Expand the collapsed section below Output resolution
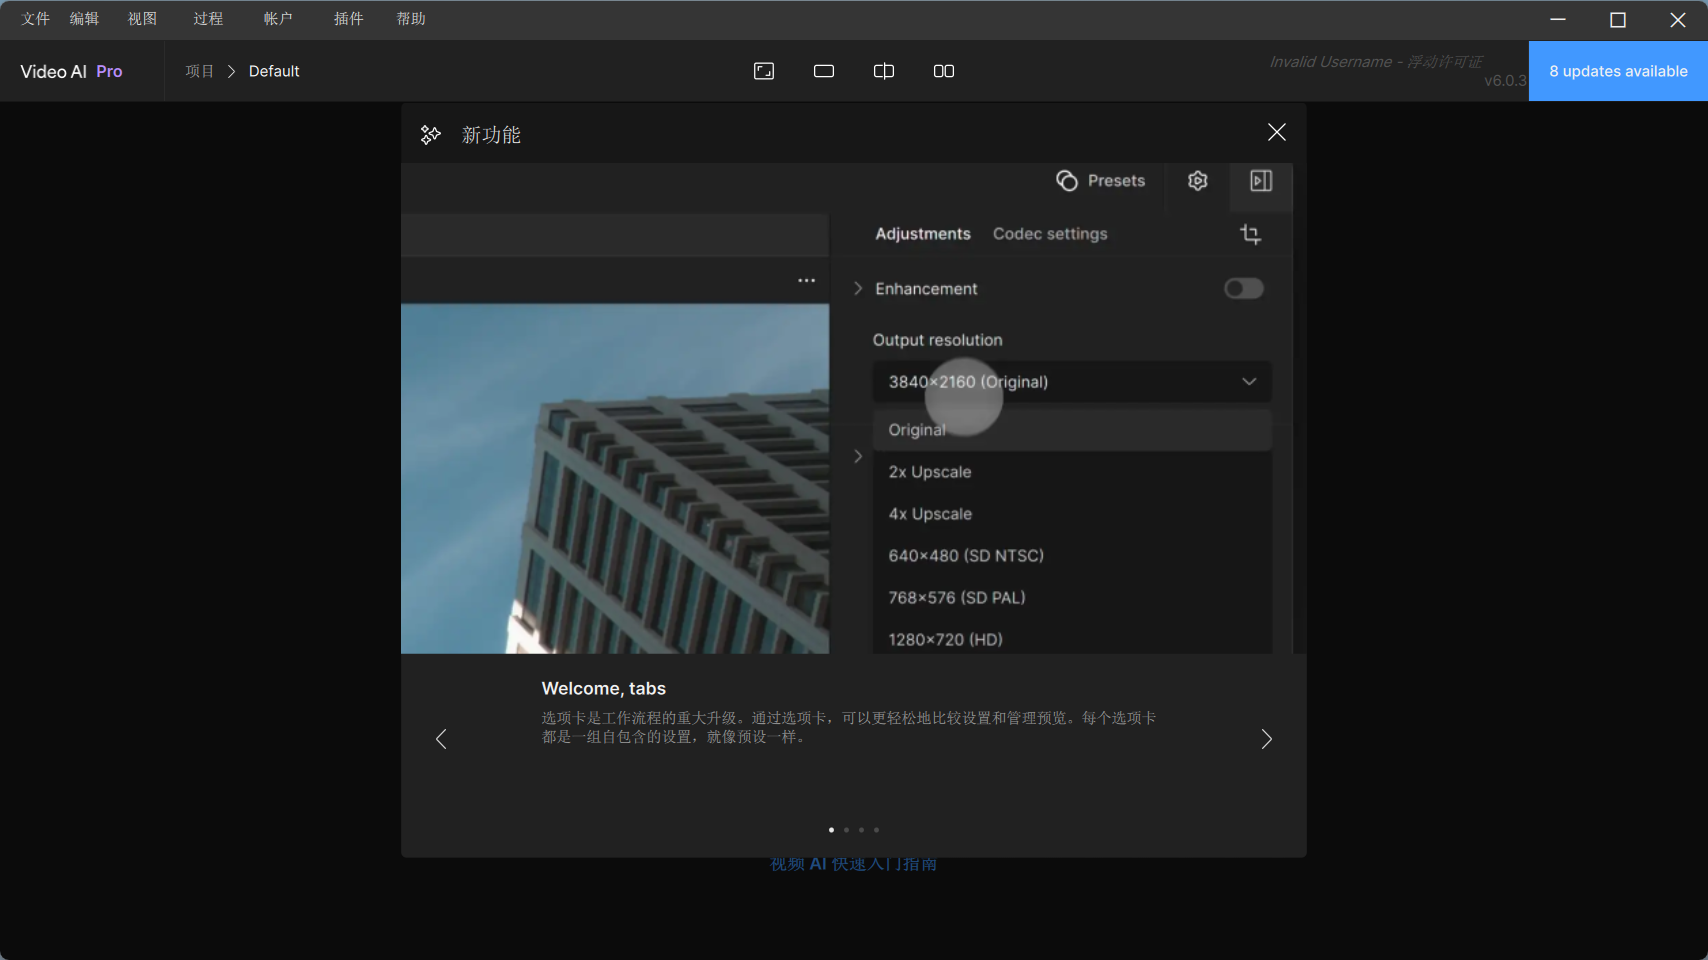1708x960 pixels. 858,457
